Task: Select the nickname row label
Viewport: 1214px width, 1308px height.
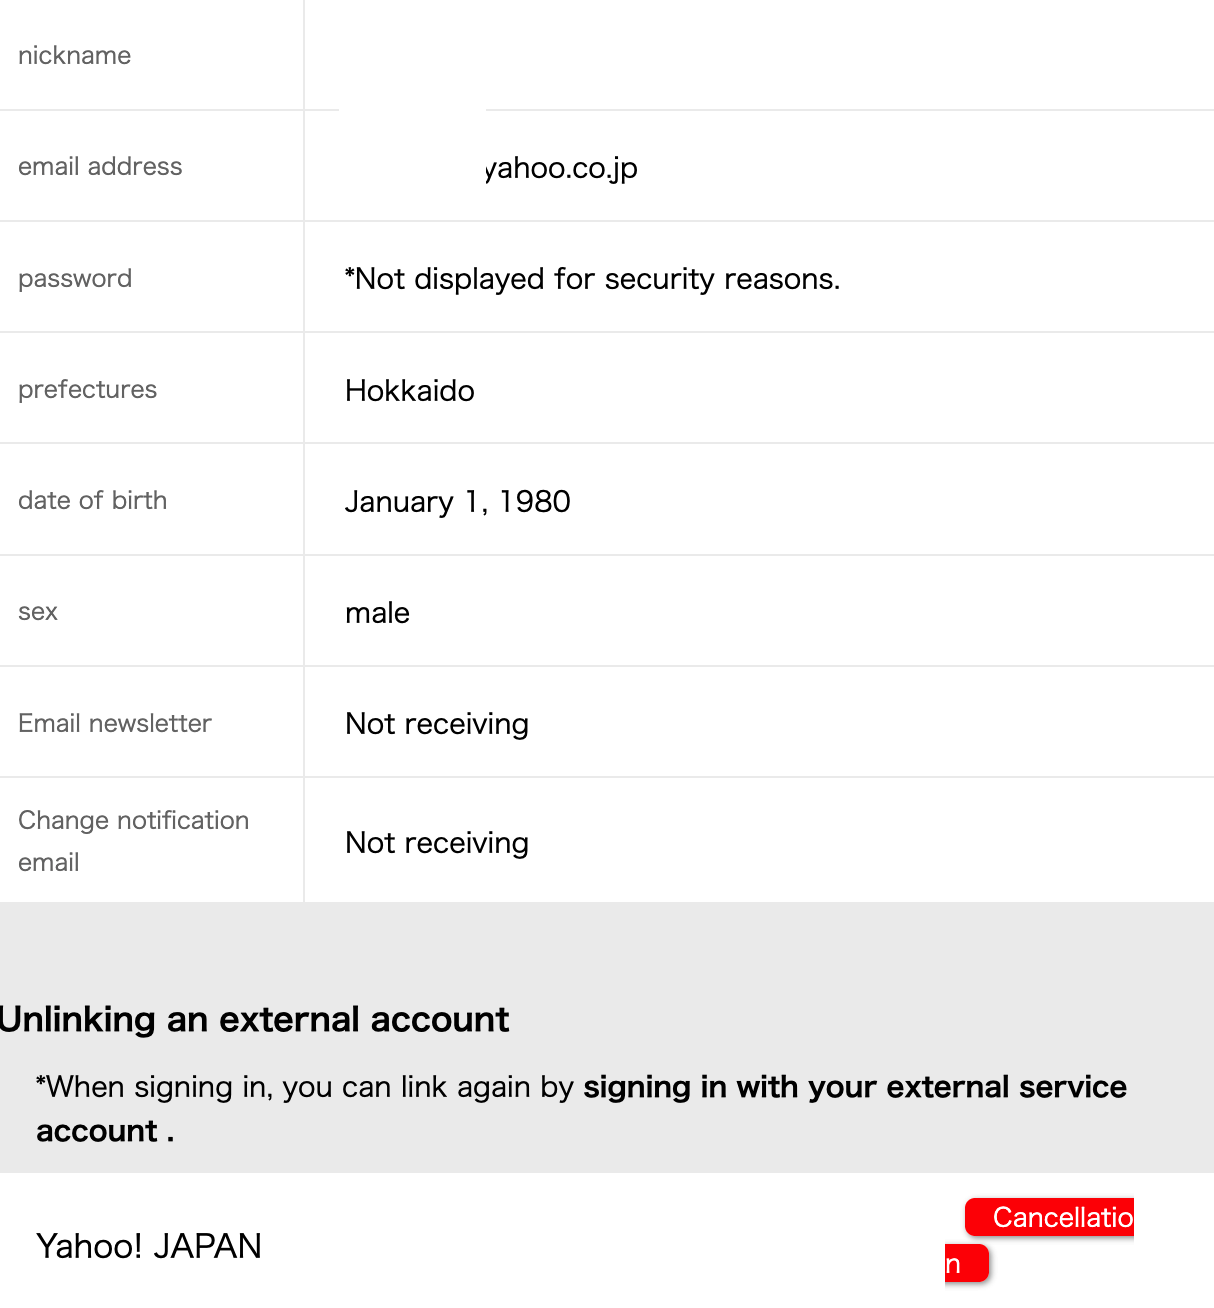Action: click(75, 55)
